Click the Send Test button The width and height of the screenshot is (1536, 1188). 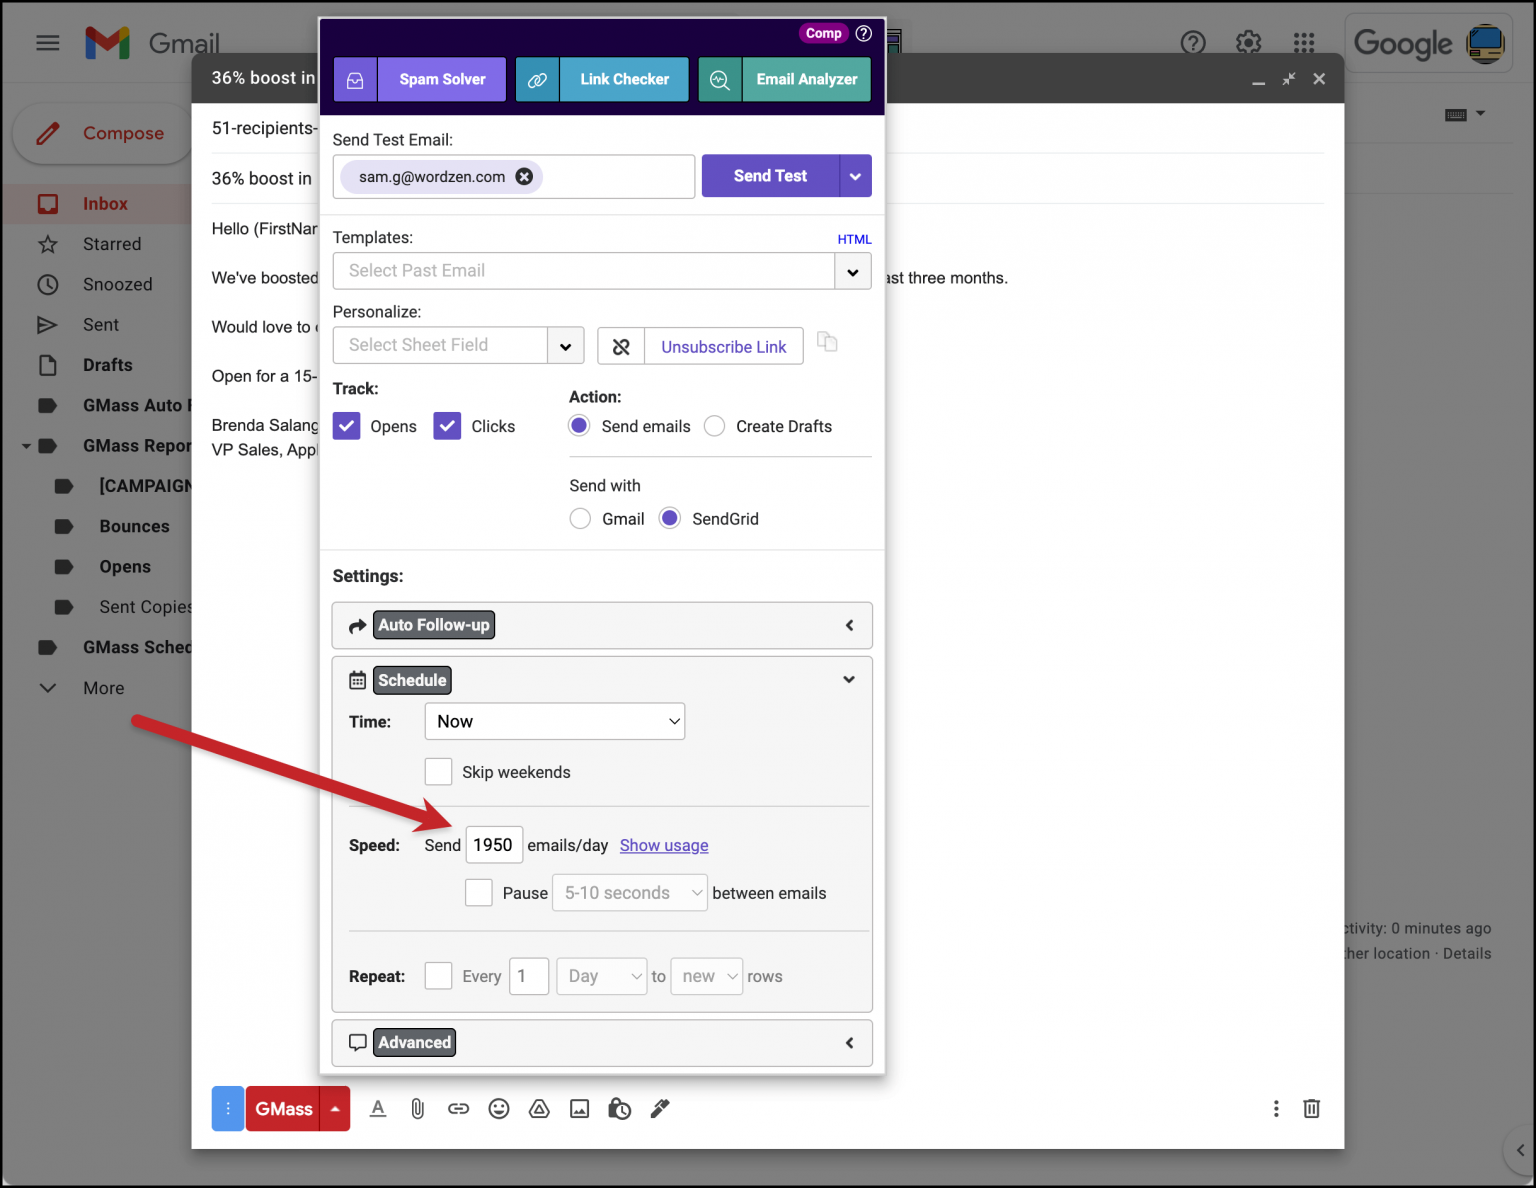(x=769, y=176)
